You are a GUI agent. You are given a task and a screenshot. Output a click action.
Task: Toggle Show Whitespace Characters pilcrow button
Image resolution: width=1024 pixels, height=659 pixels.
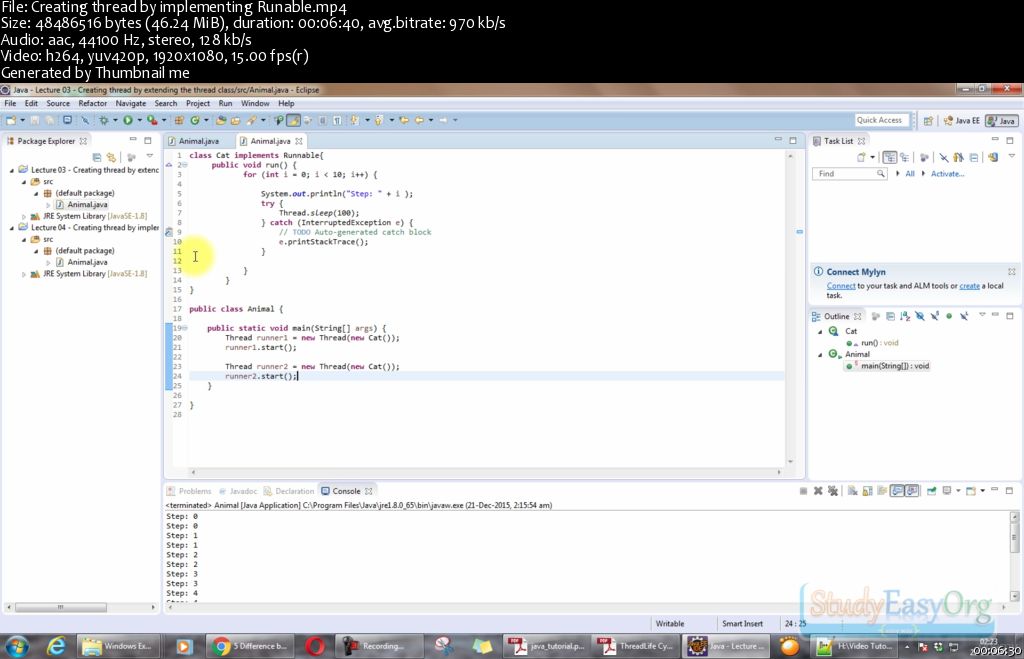tap(337, 120)
